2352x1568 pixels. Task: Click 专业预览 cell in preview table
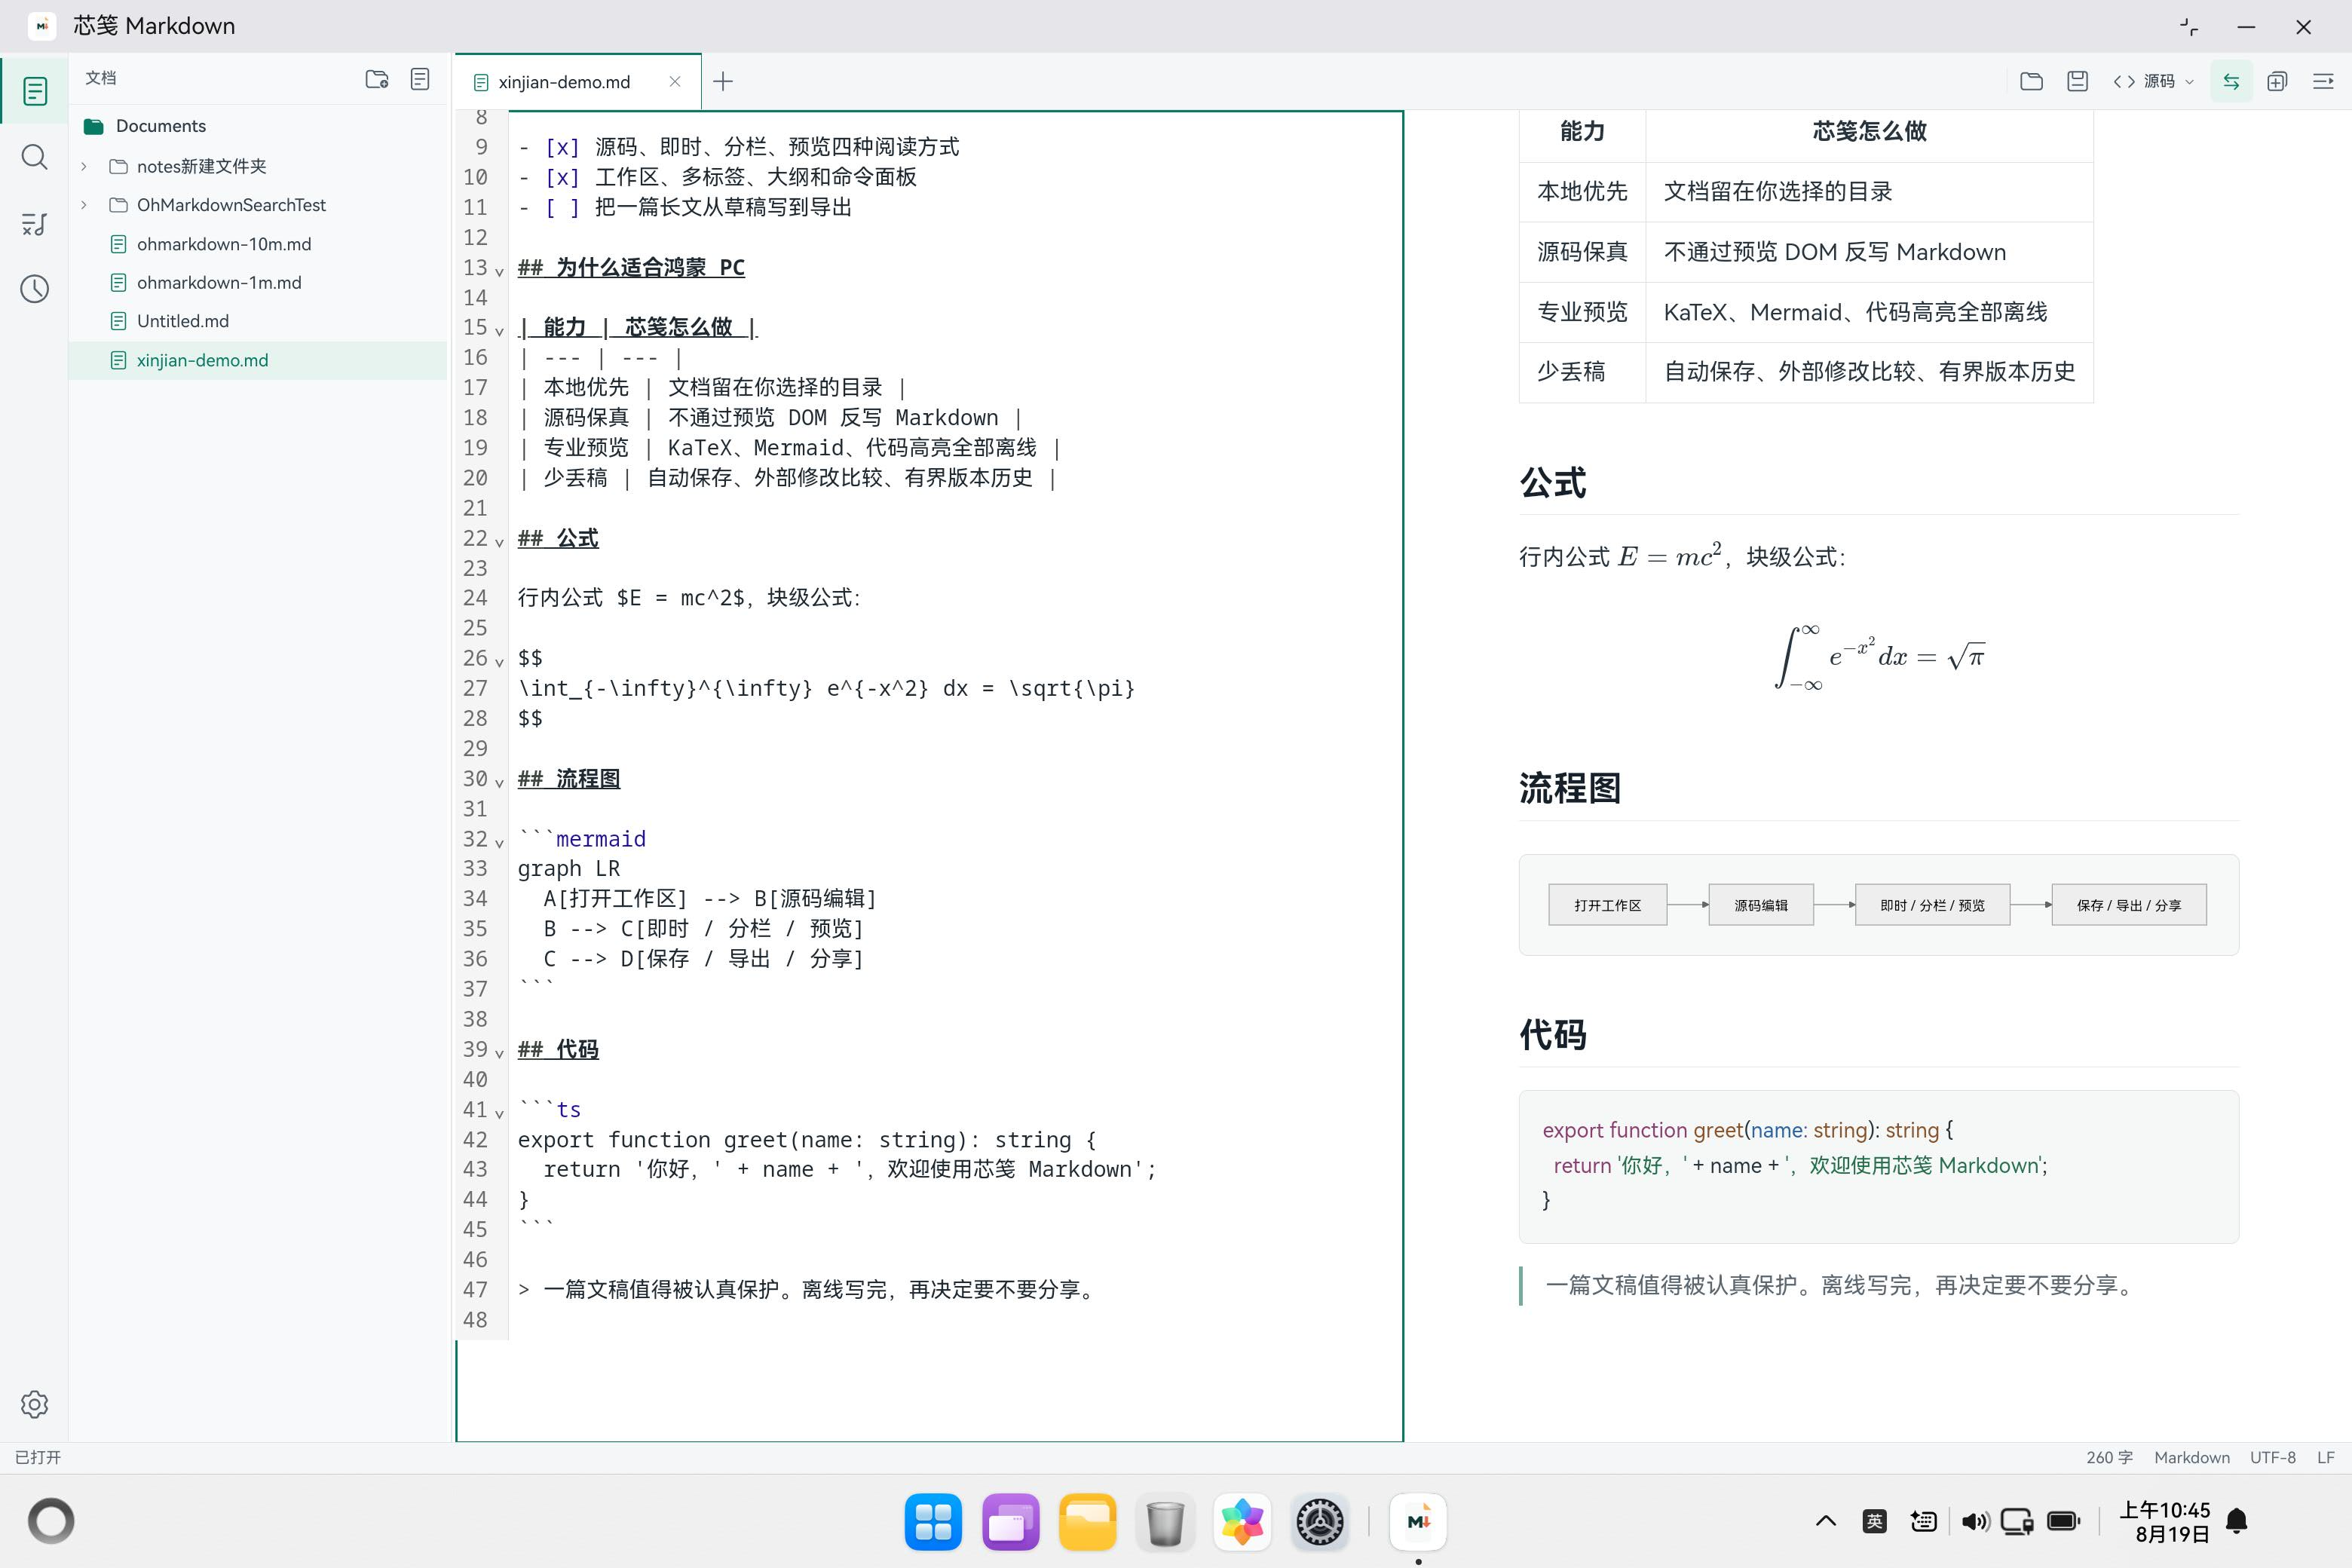(x=1582, y=312)
